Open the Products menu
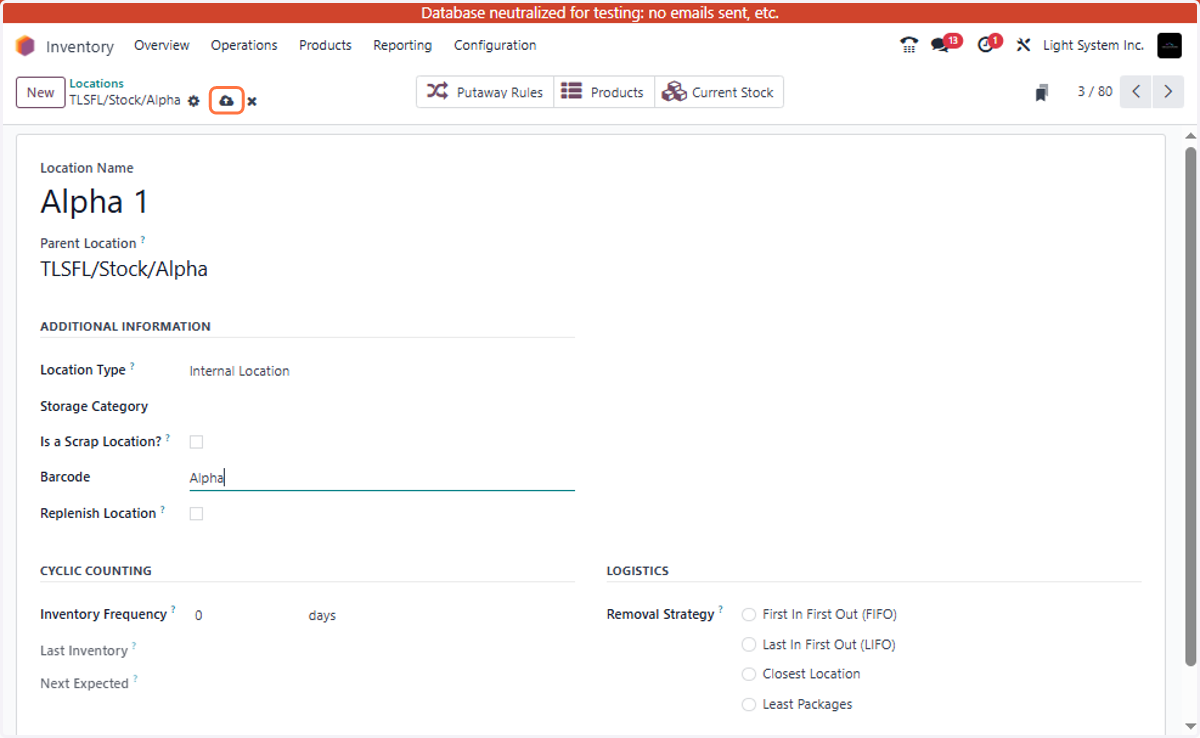Viewport: 1200px width, 738px height. (x=325, y=45)
